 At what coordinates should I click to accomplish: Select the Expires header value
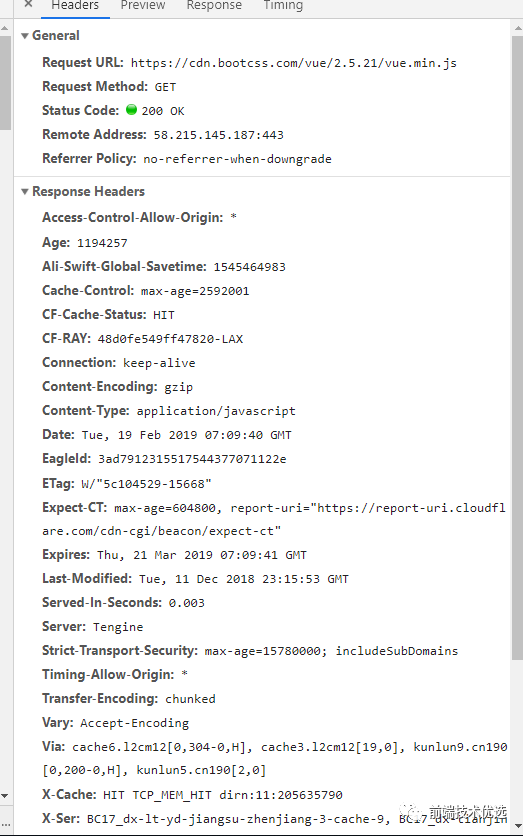tap(202, 555)
